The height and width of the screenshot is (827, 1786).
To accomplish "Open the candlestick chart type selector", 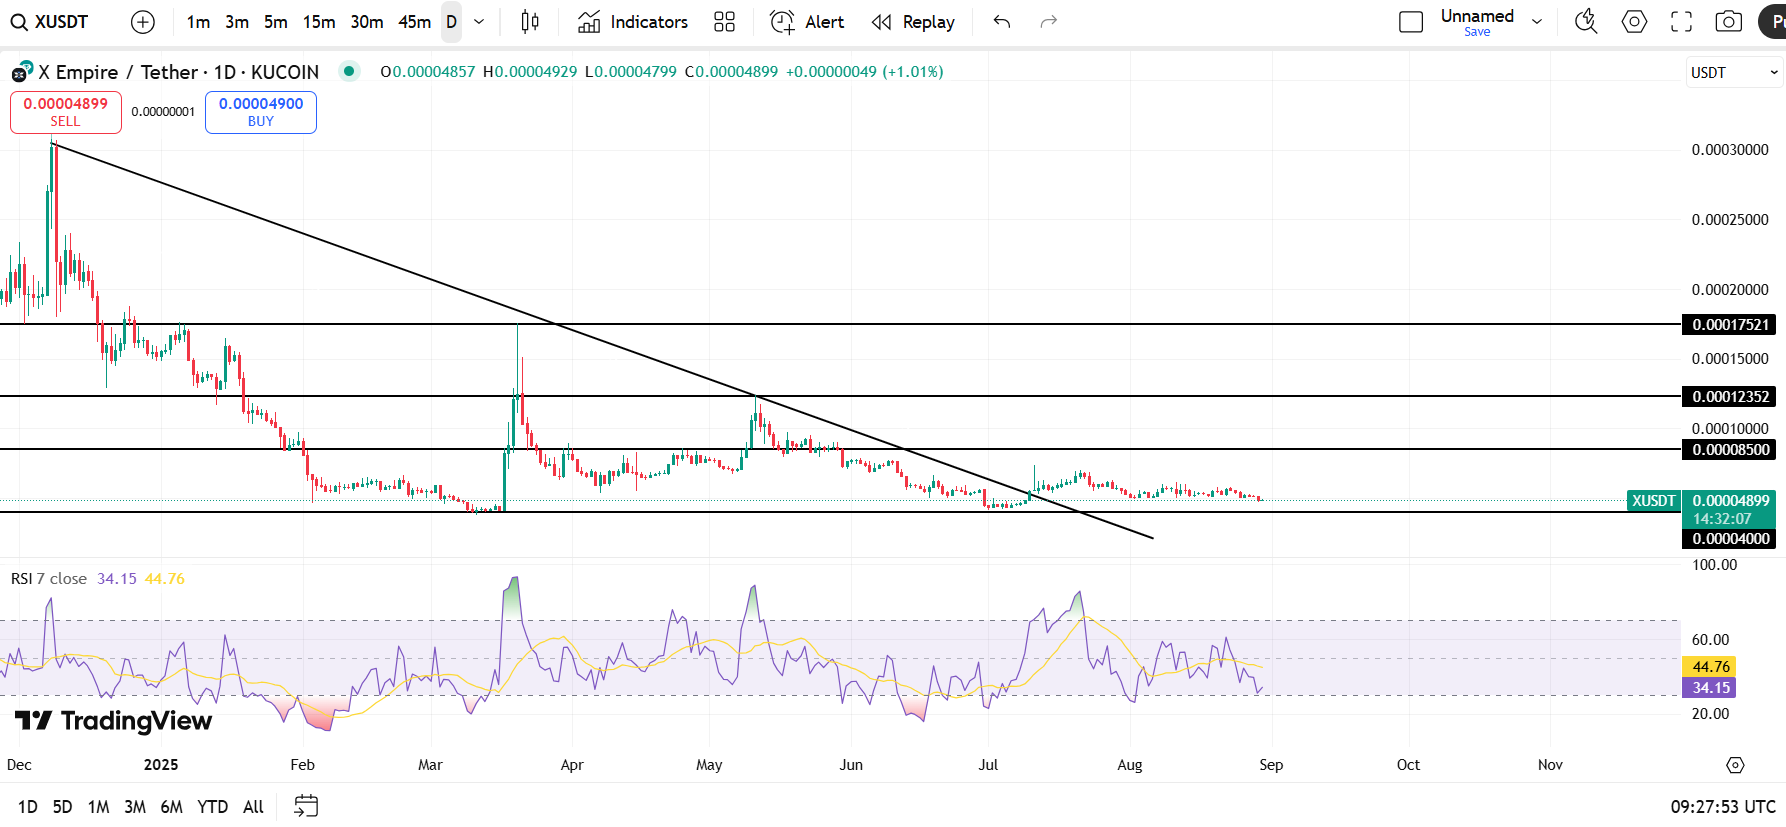I will 530,22.
